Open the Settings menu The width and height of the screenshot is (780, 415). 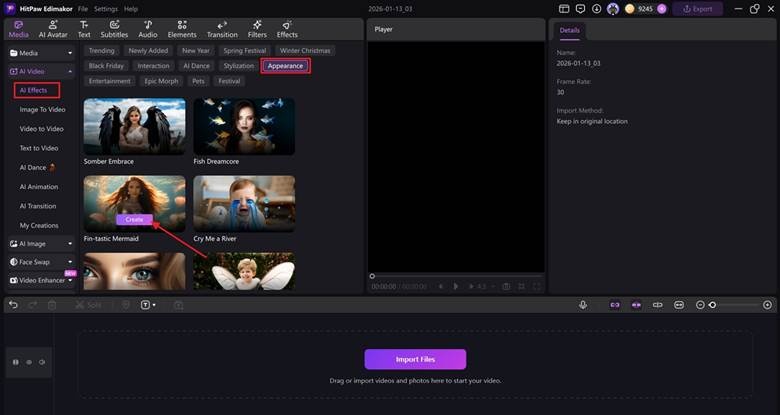[106, 9]
